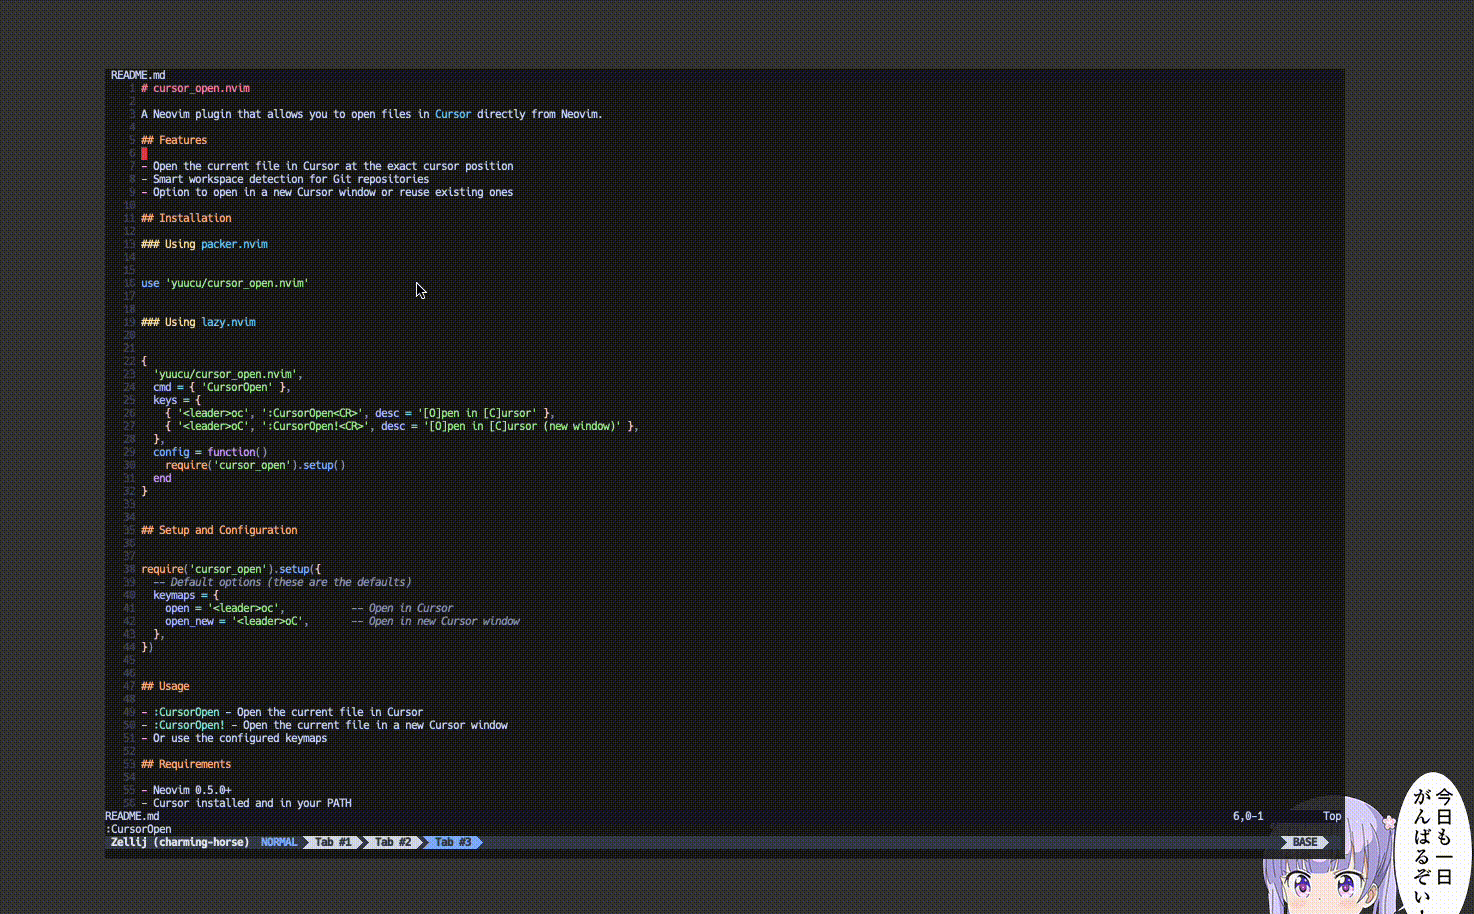
Task: Click the 'Or use the configured keymaps' line
Action: tap(234, 738)
